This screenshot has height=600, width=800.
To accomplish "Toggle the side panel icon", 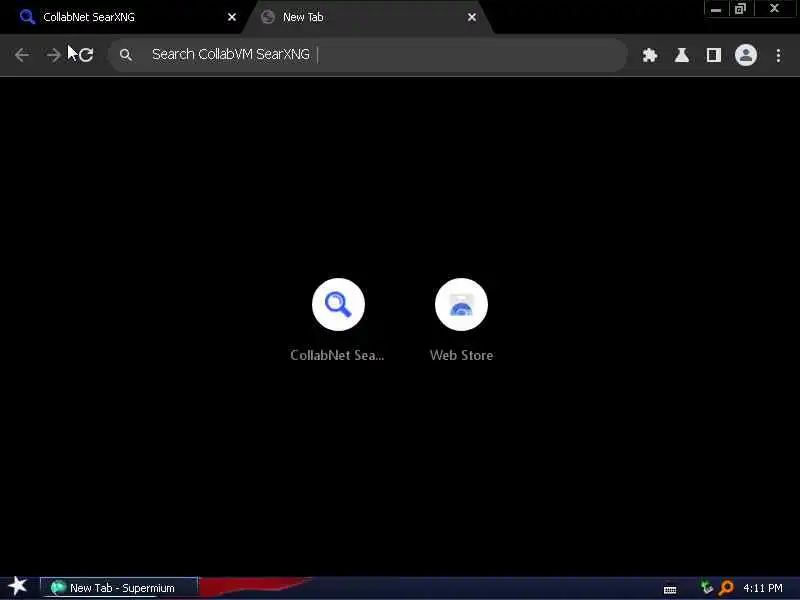I will click(713, 55).
